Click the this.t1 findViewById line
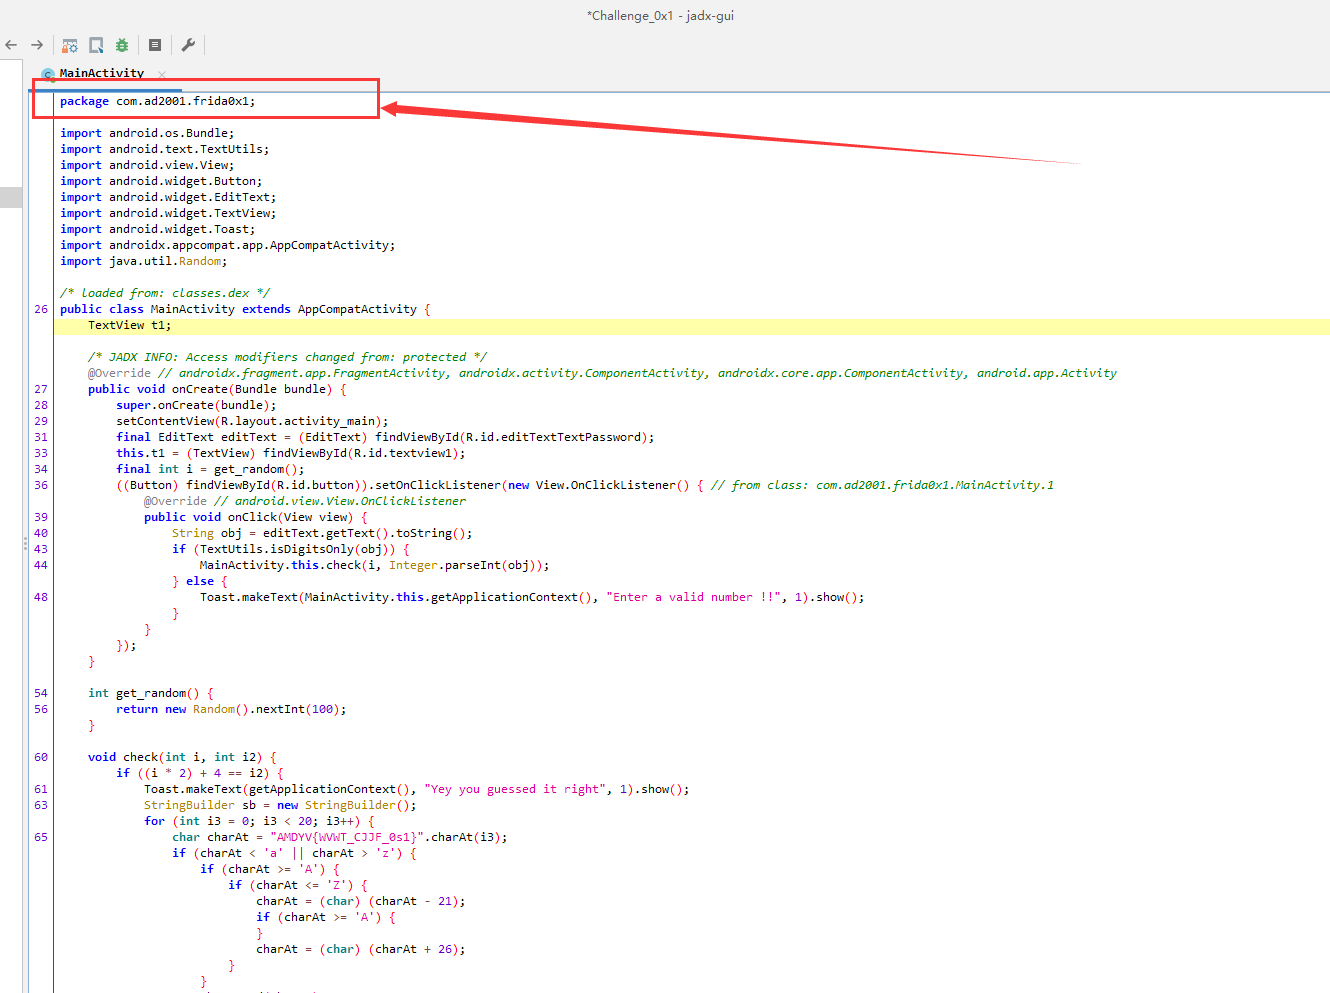Screen dimensions: 1330x993 [x=291, y=453]
